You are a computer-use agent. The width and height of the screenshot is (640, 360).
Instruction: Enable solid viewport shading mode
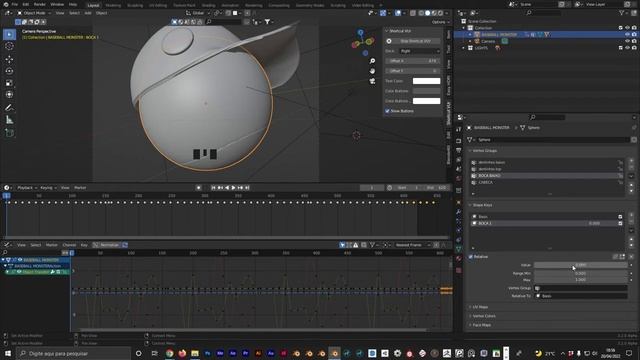tap(427, 13)
